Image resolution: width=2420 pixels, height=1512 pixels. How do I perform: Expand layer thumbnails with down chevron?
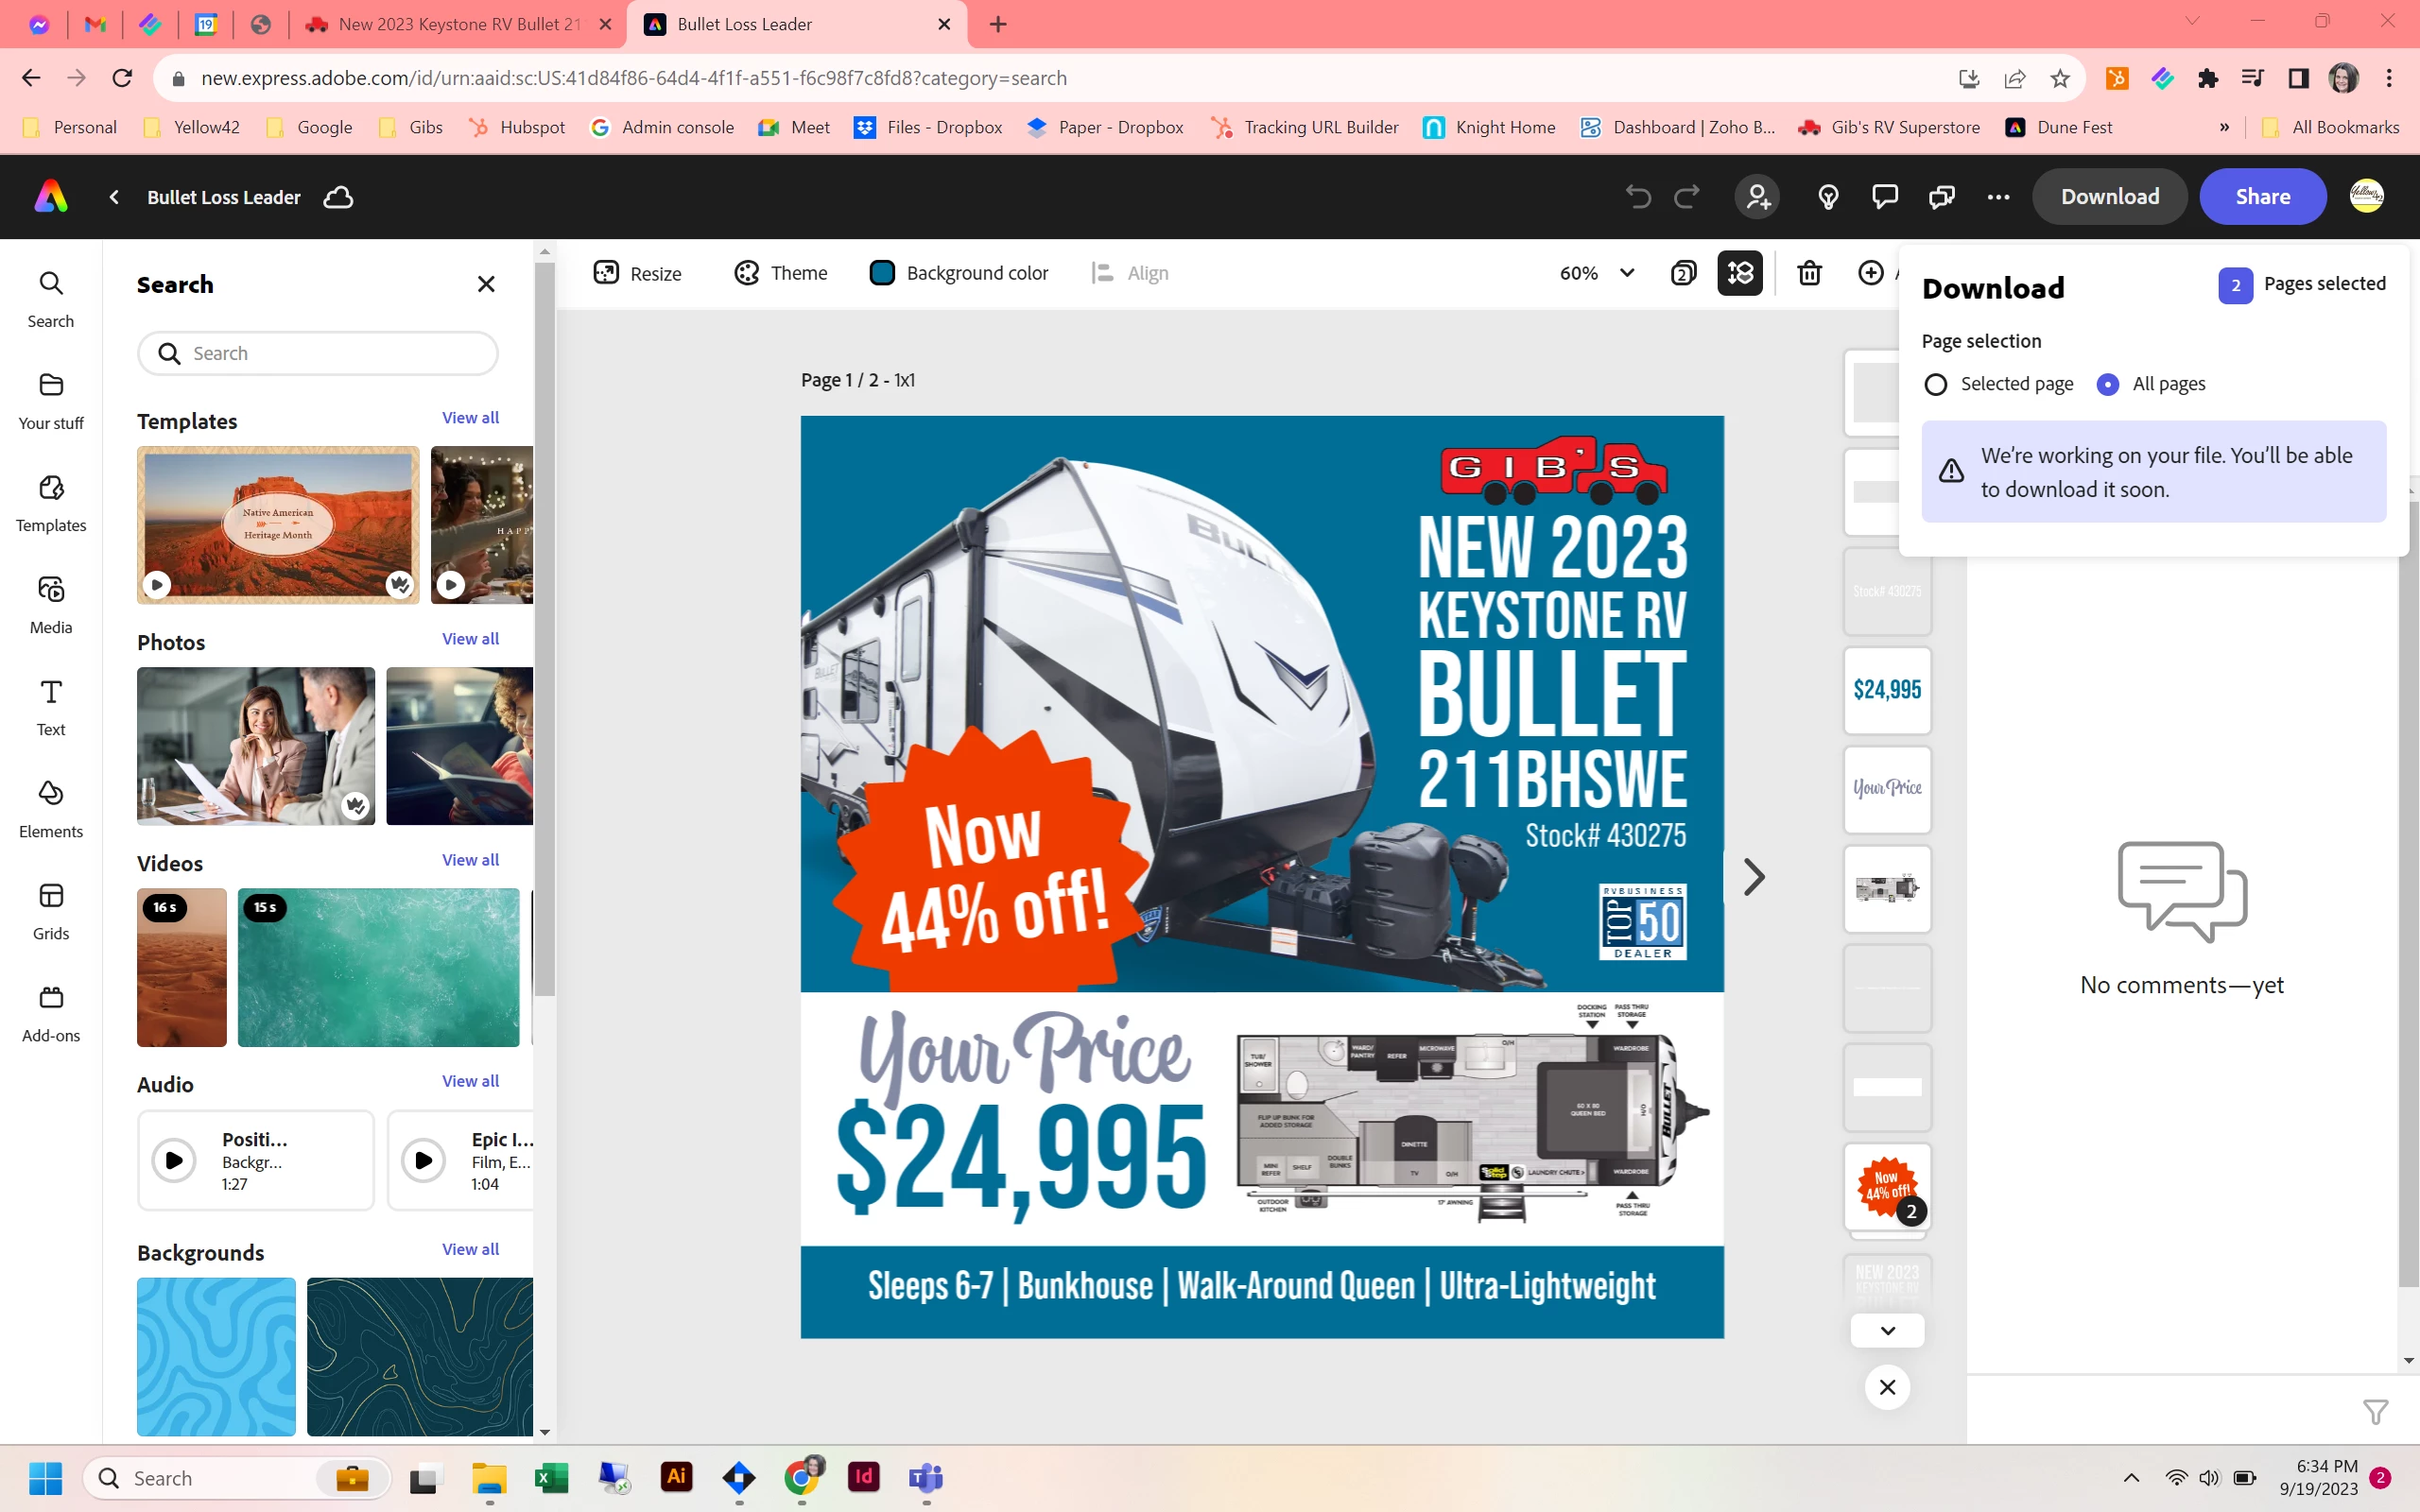[x=1887, y=1331]
